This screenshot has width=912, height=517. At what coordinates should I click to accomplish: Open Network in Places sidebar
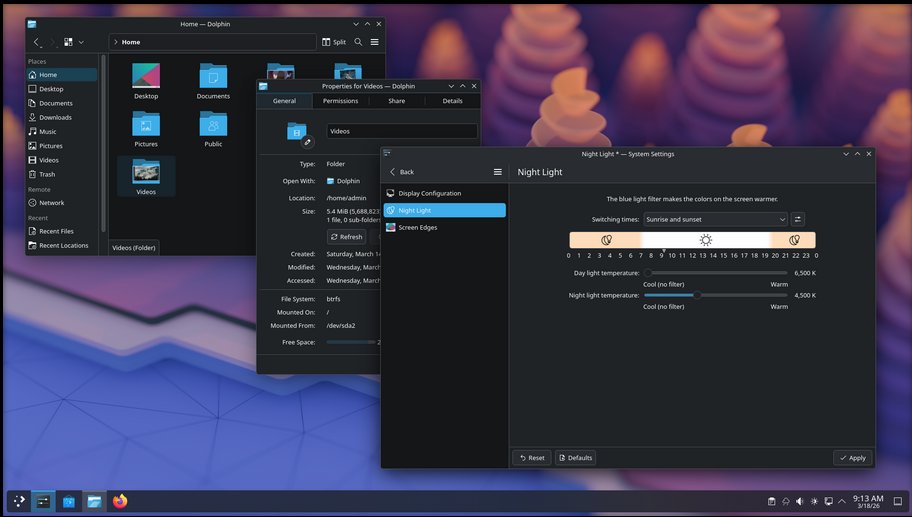[x=62, y=203]
